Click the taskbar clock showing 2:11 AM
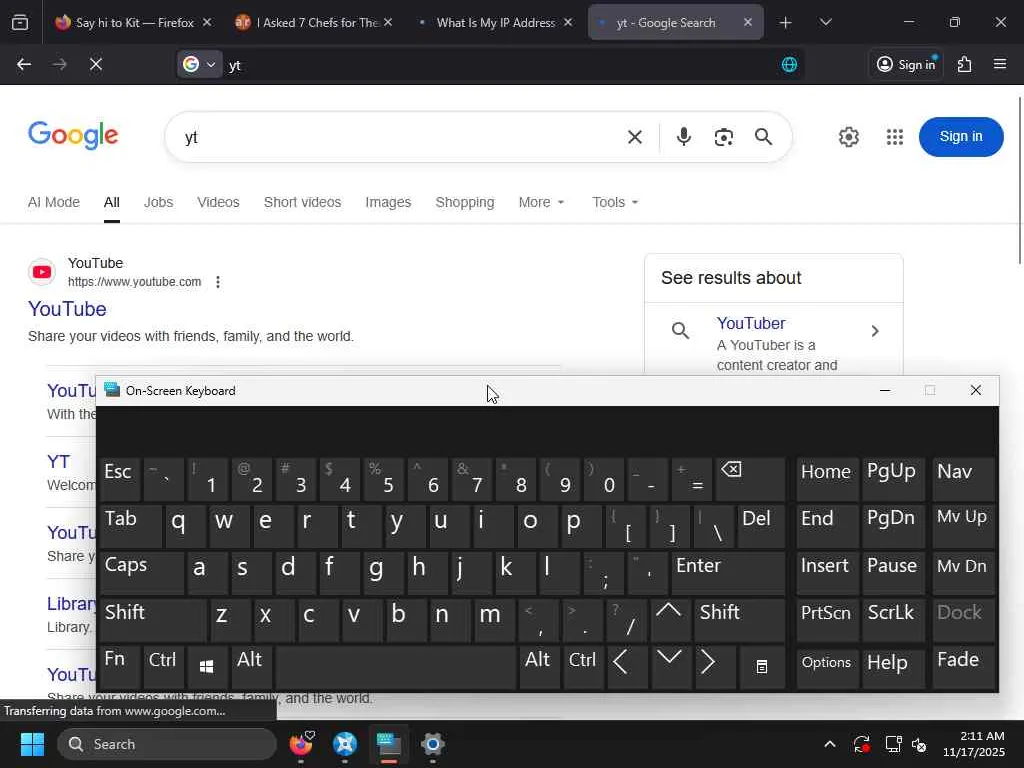 973,744
